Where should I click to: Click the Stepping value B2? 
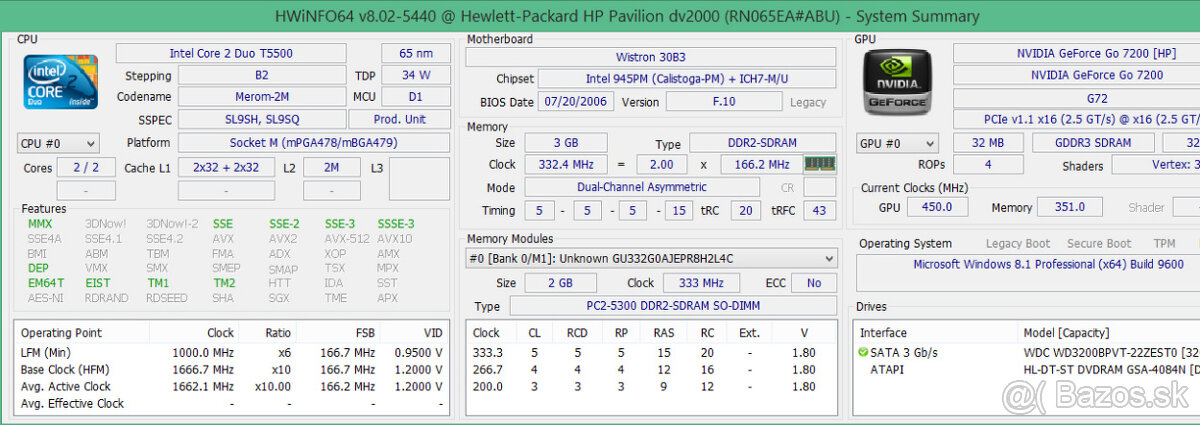tap(262, 75)
